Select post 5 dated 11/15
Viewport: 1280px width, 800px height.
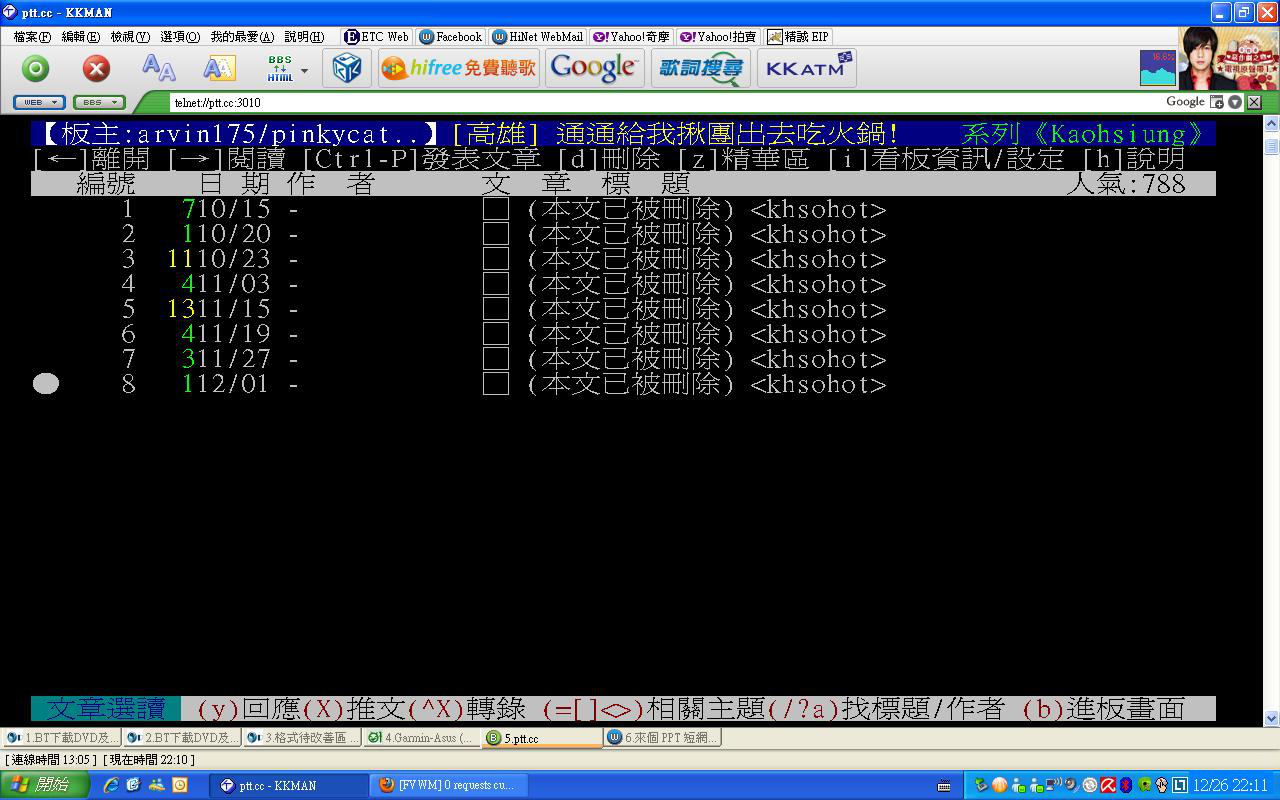(623, 310)
